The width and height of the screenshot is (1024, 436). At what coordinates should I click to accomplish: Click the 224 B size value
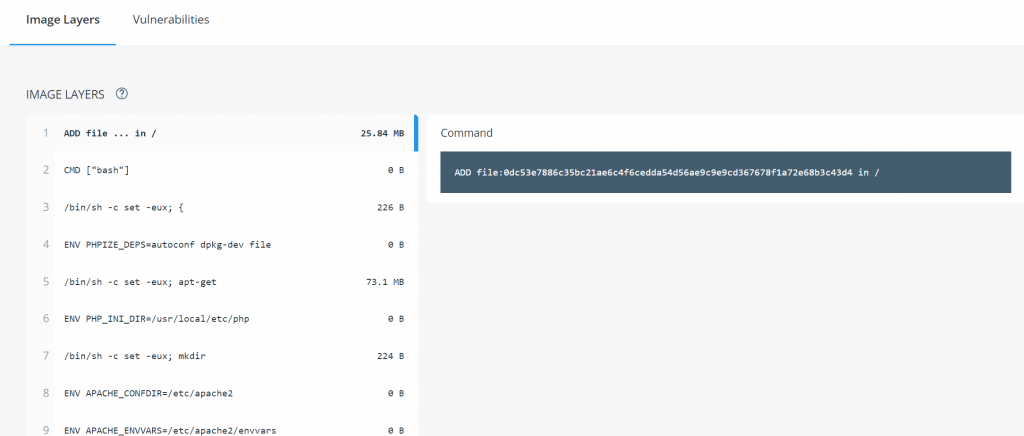[391, 356]
